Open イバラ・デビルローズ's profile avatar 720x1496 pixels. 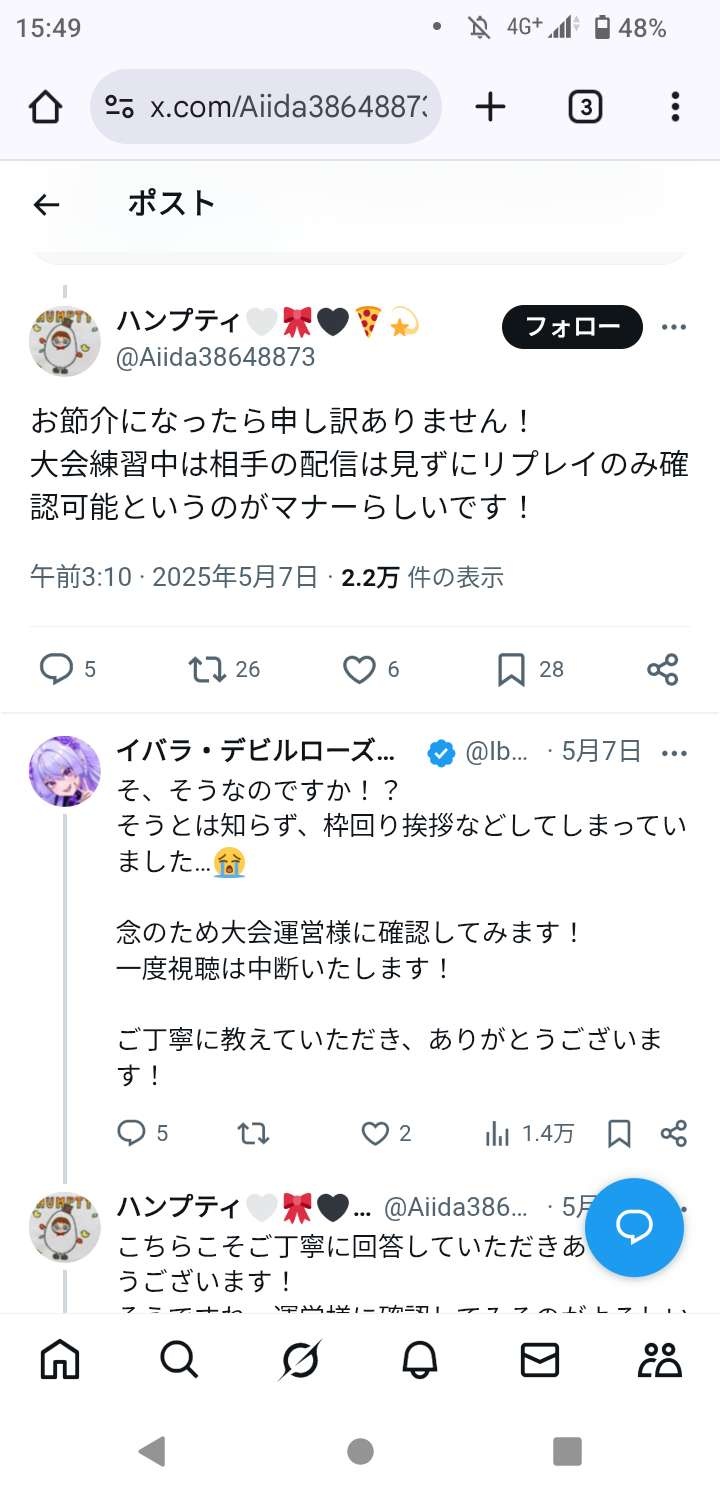point(65,771)
